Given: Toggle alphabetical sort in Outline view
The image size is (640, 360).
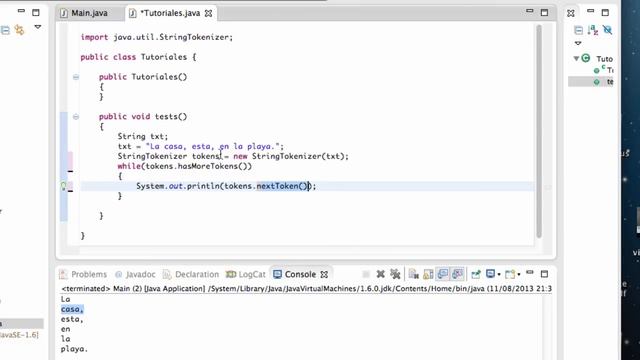Looking at the screenshot, I should point(593,30).
